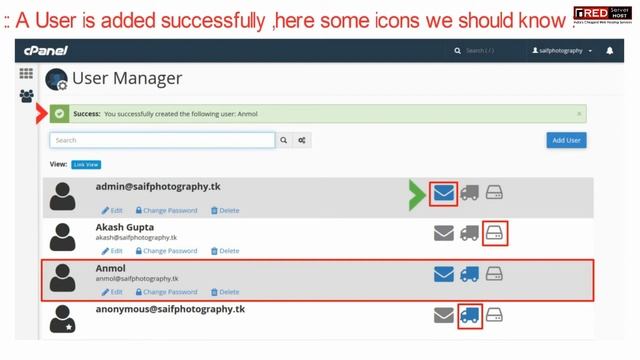Click email icon for anonymous@saifphotography.tk
Image resolution: width=640 pixels, height=360 pixels.
point(444,316)
